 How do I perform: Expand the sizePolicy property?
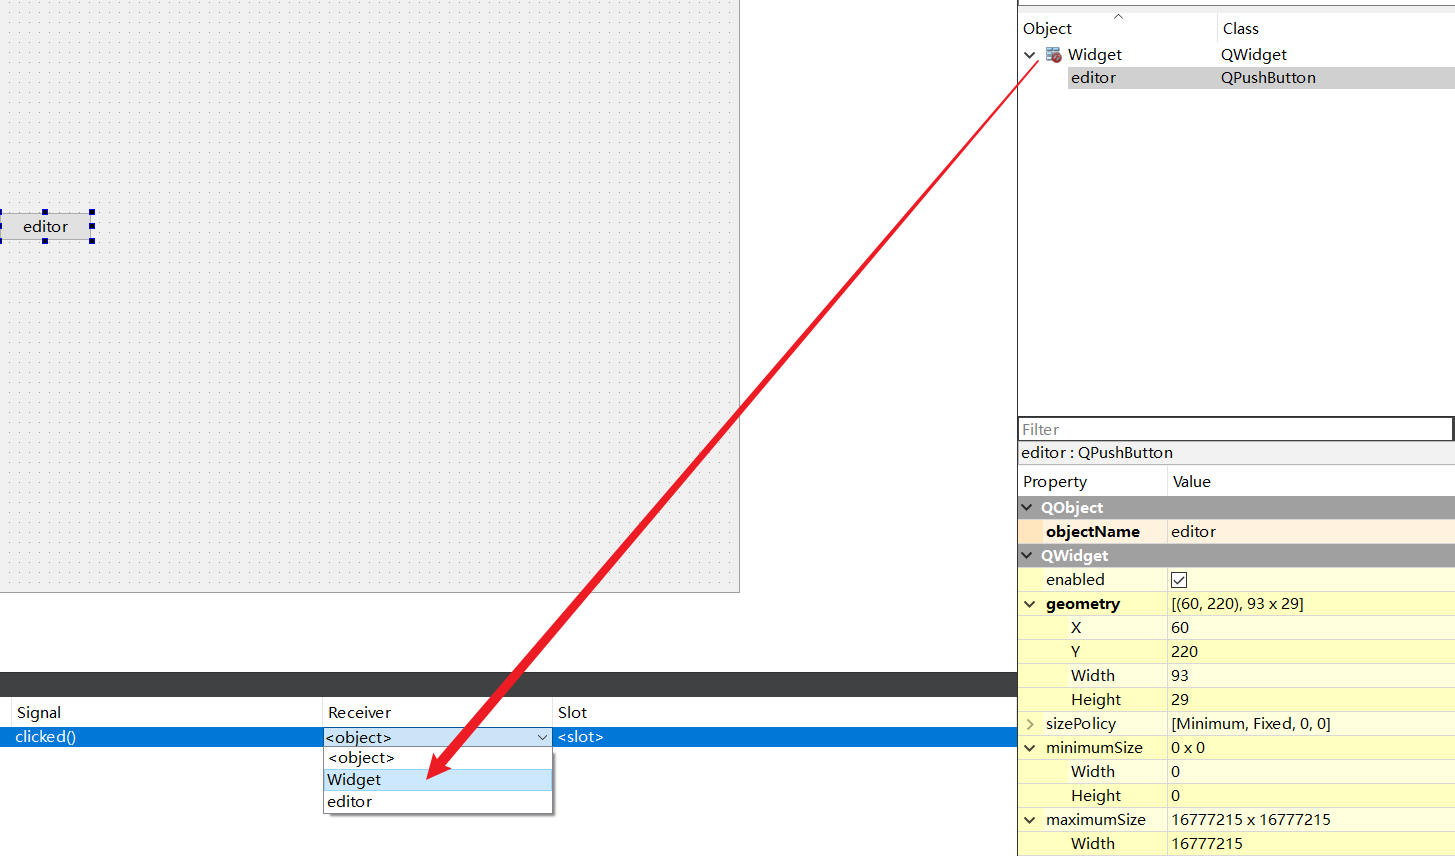[1030, 724]
